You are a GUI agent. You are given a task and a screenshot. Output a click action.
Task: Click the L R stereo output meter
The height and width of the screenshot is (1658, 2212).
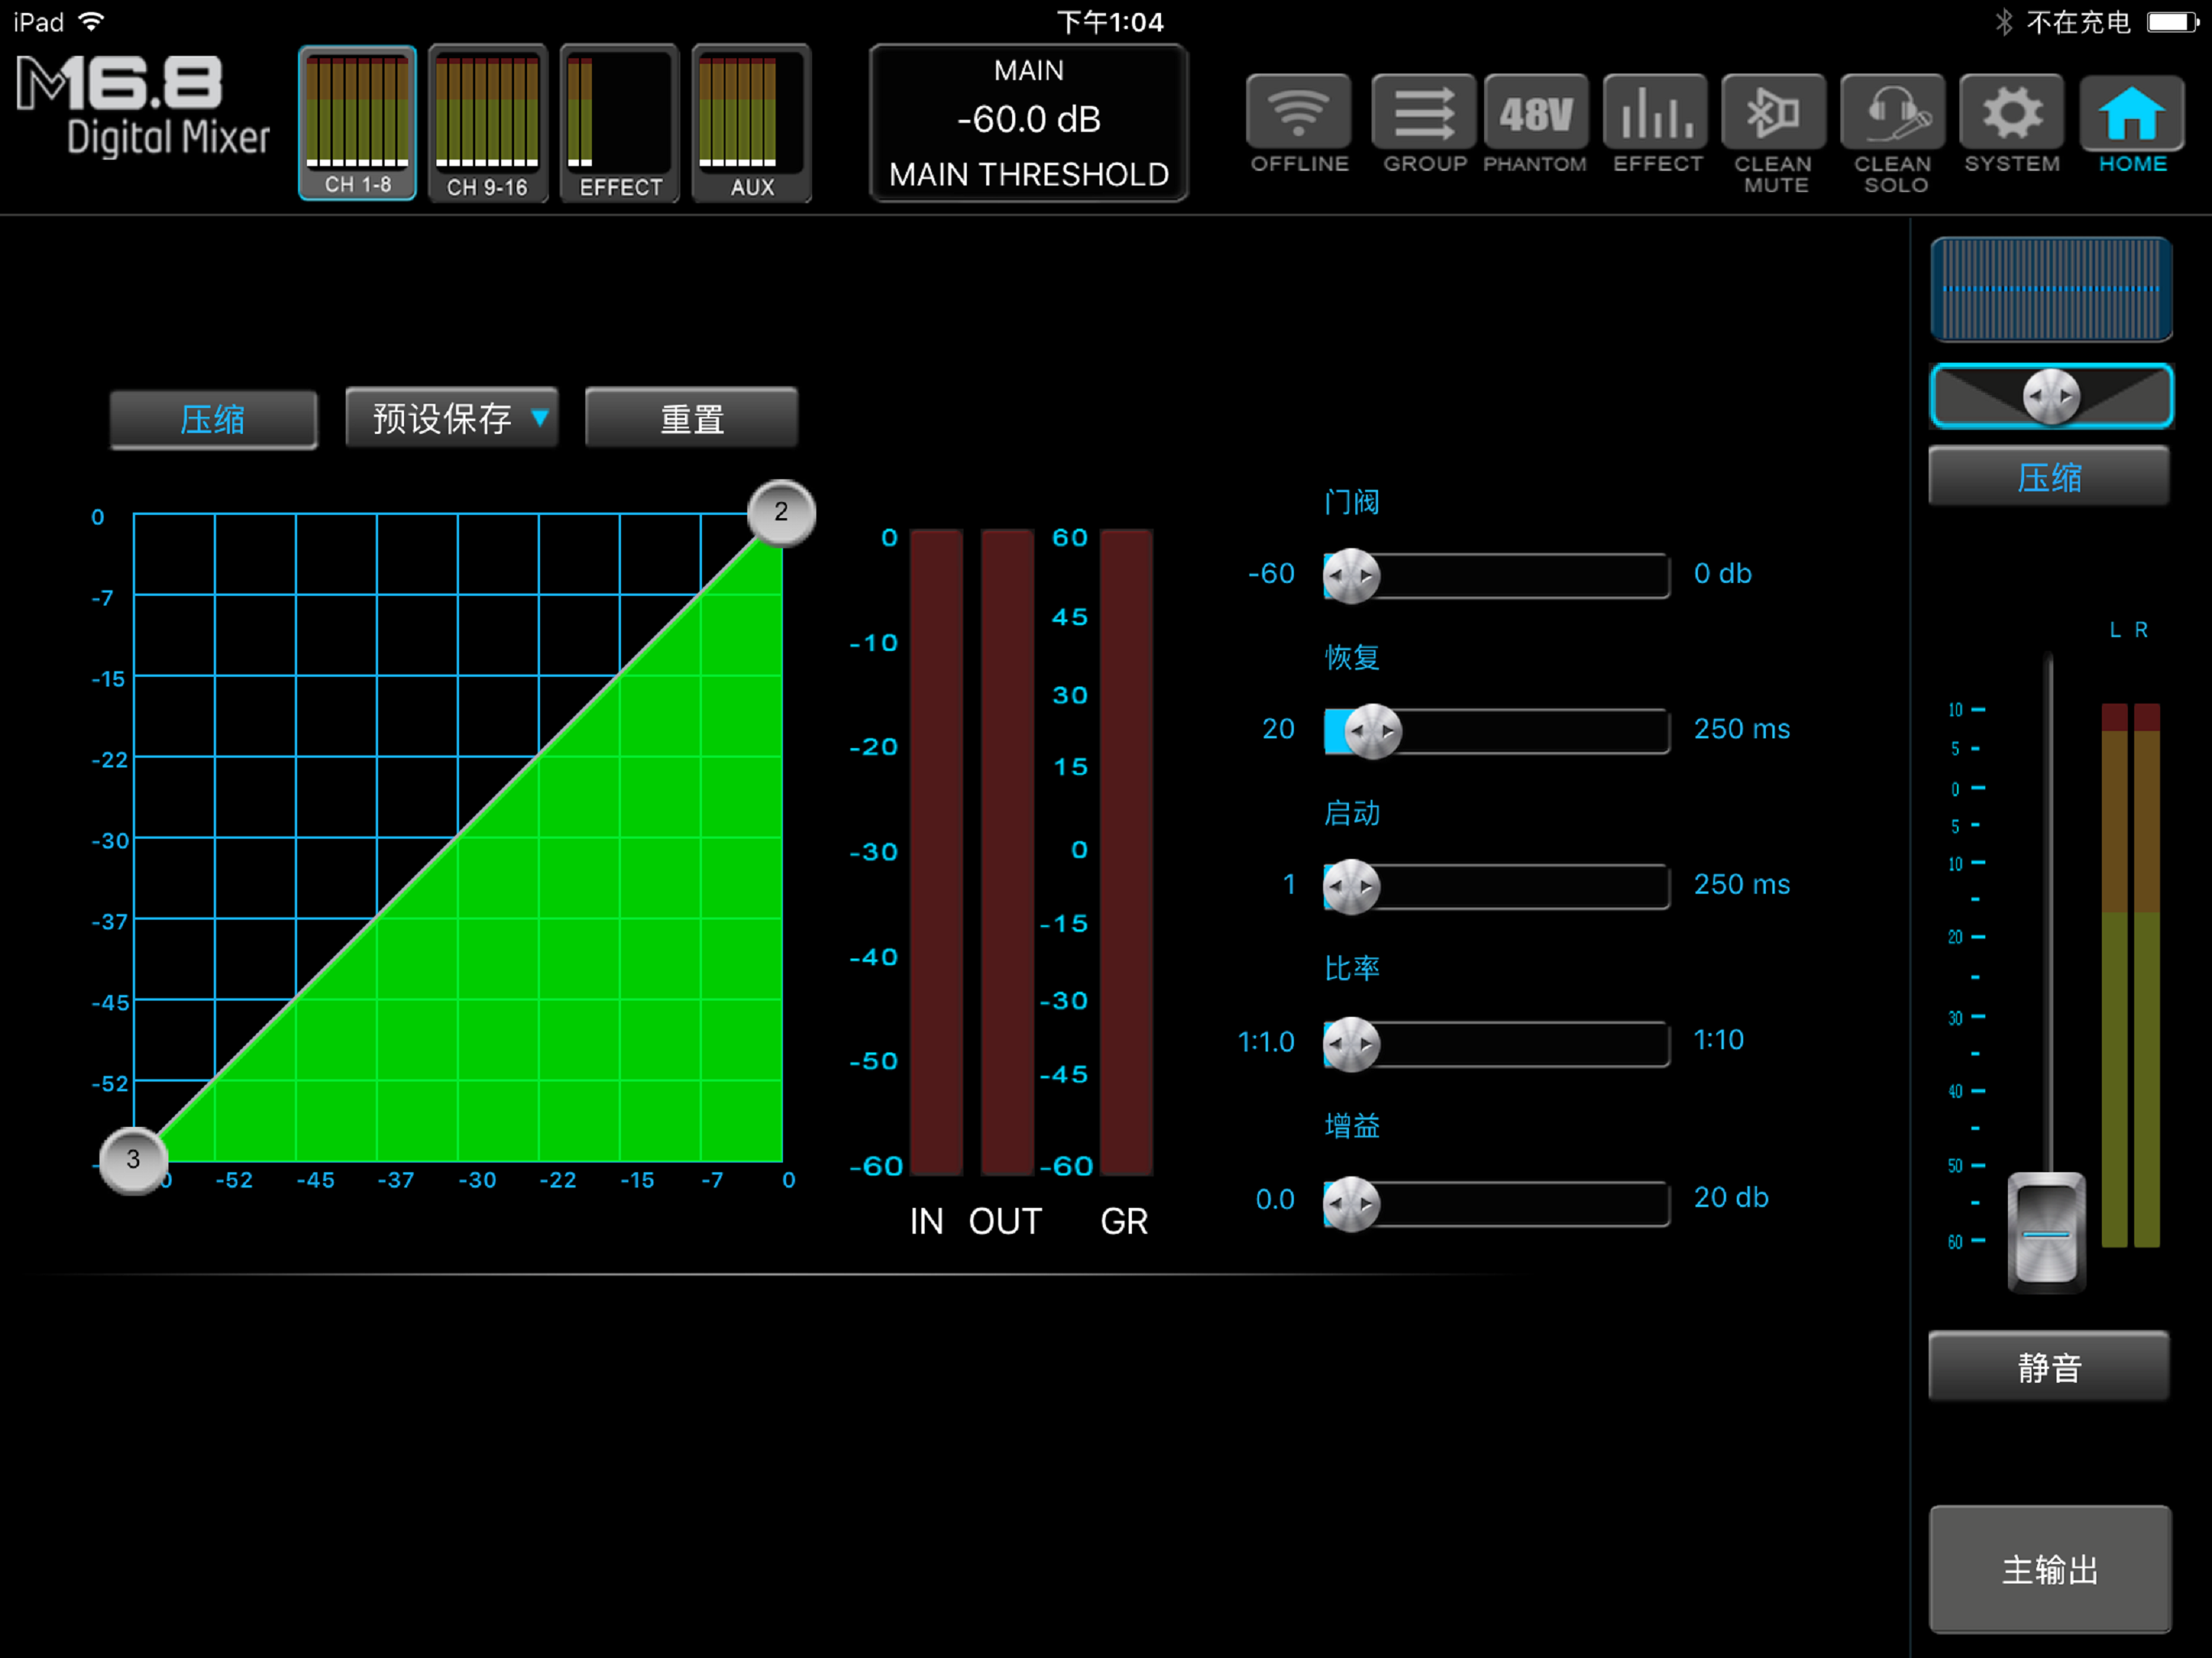click(2131, 975)
